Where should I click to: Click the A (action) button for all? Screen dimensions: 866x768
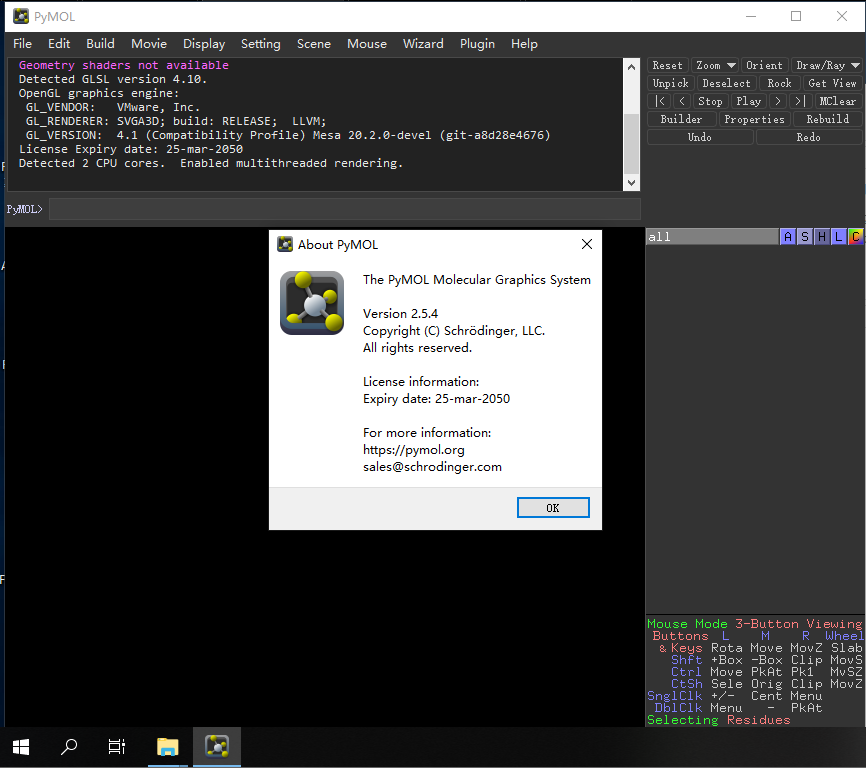(x=788, y=237)
